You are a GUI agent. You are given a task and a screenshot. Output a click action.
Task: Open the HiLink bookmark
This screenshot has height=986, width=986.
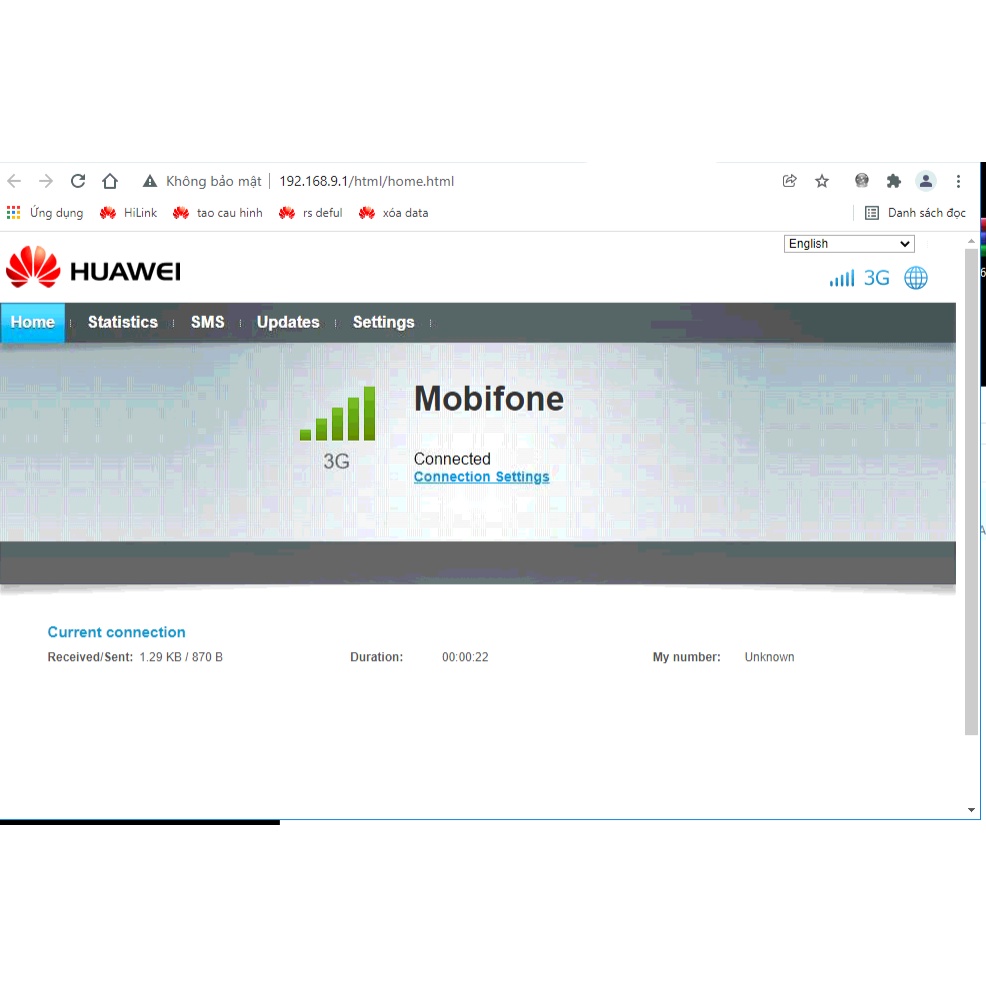click(x=129, y=213)
